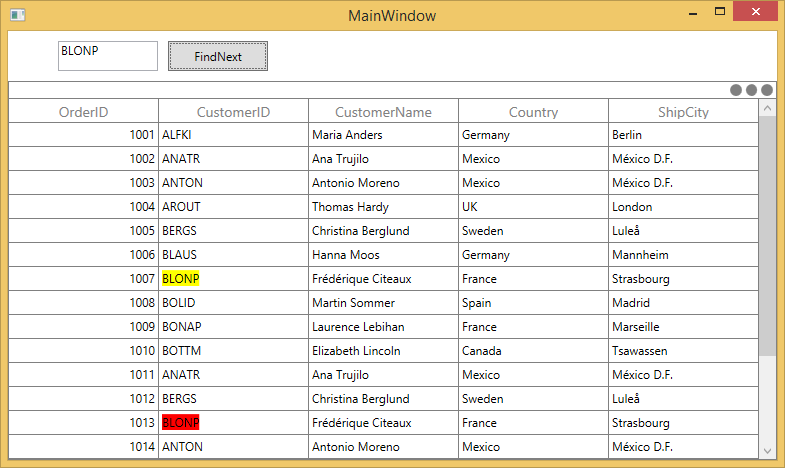Image resolution: width=785 pixels, height=468 pixels.
Task: Select the Mannheim ship city cell
Action: [683, 255]
